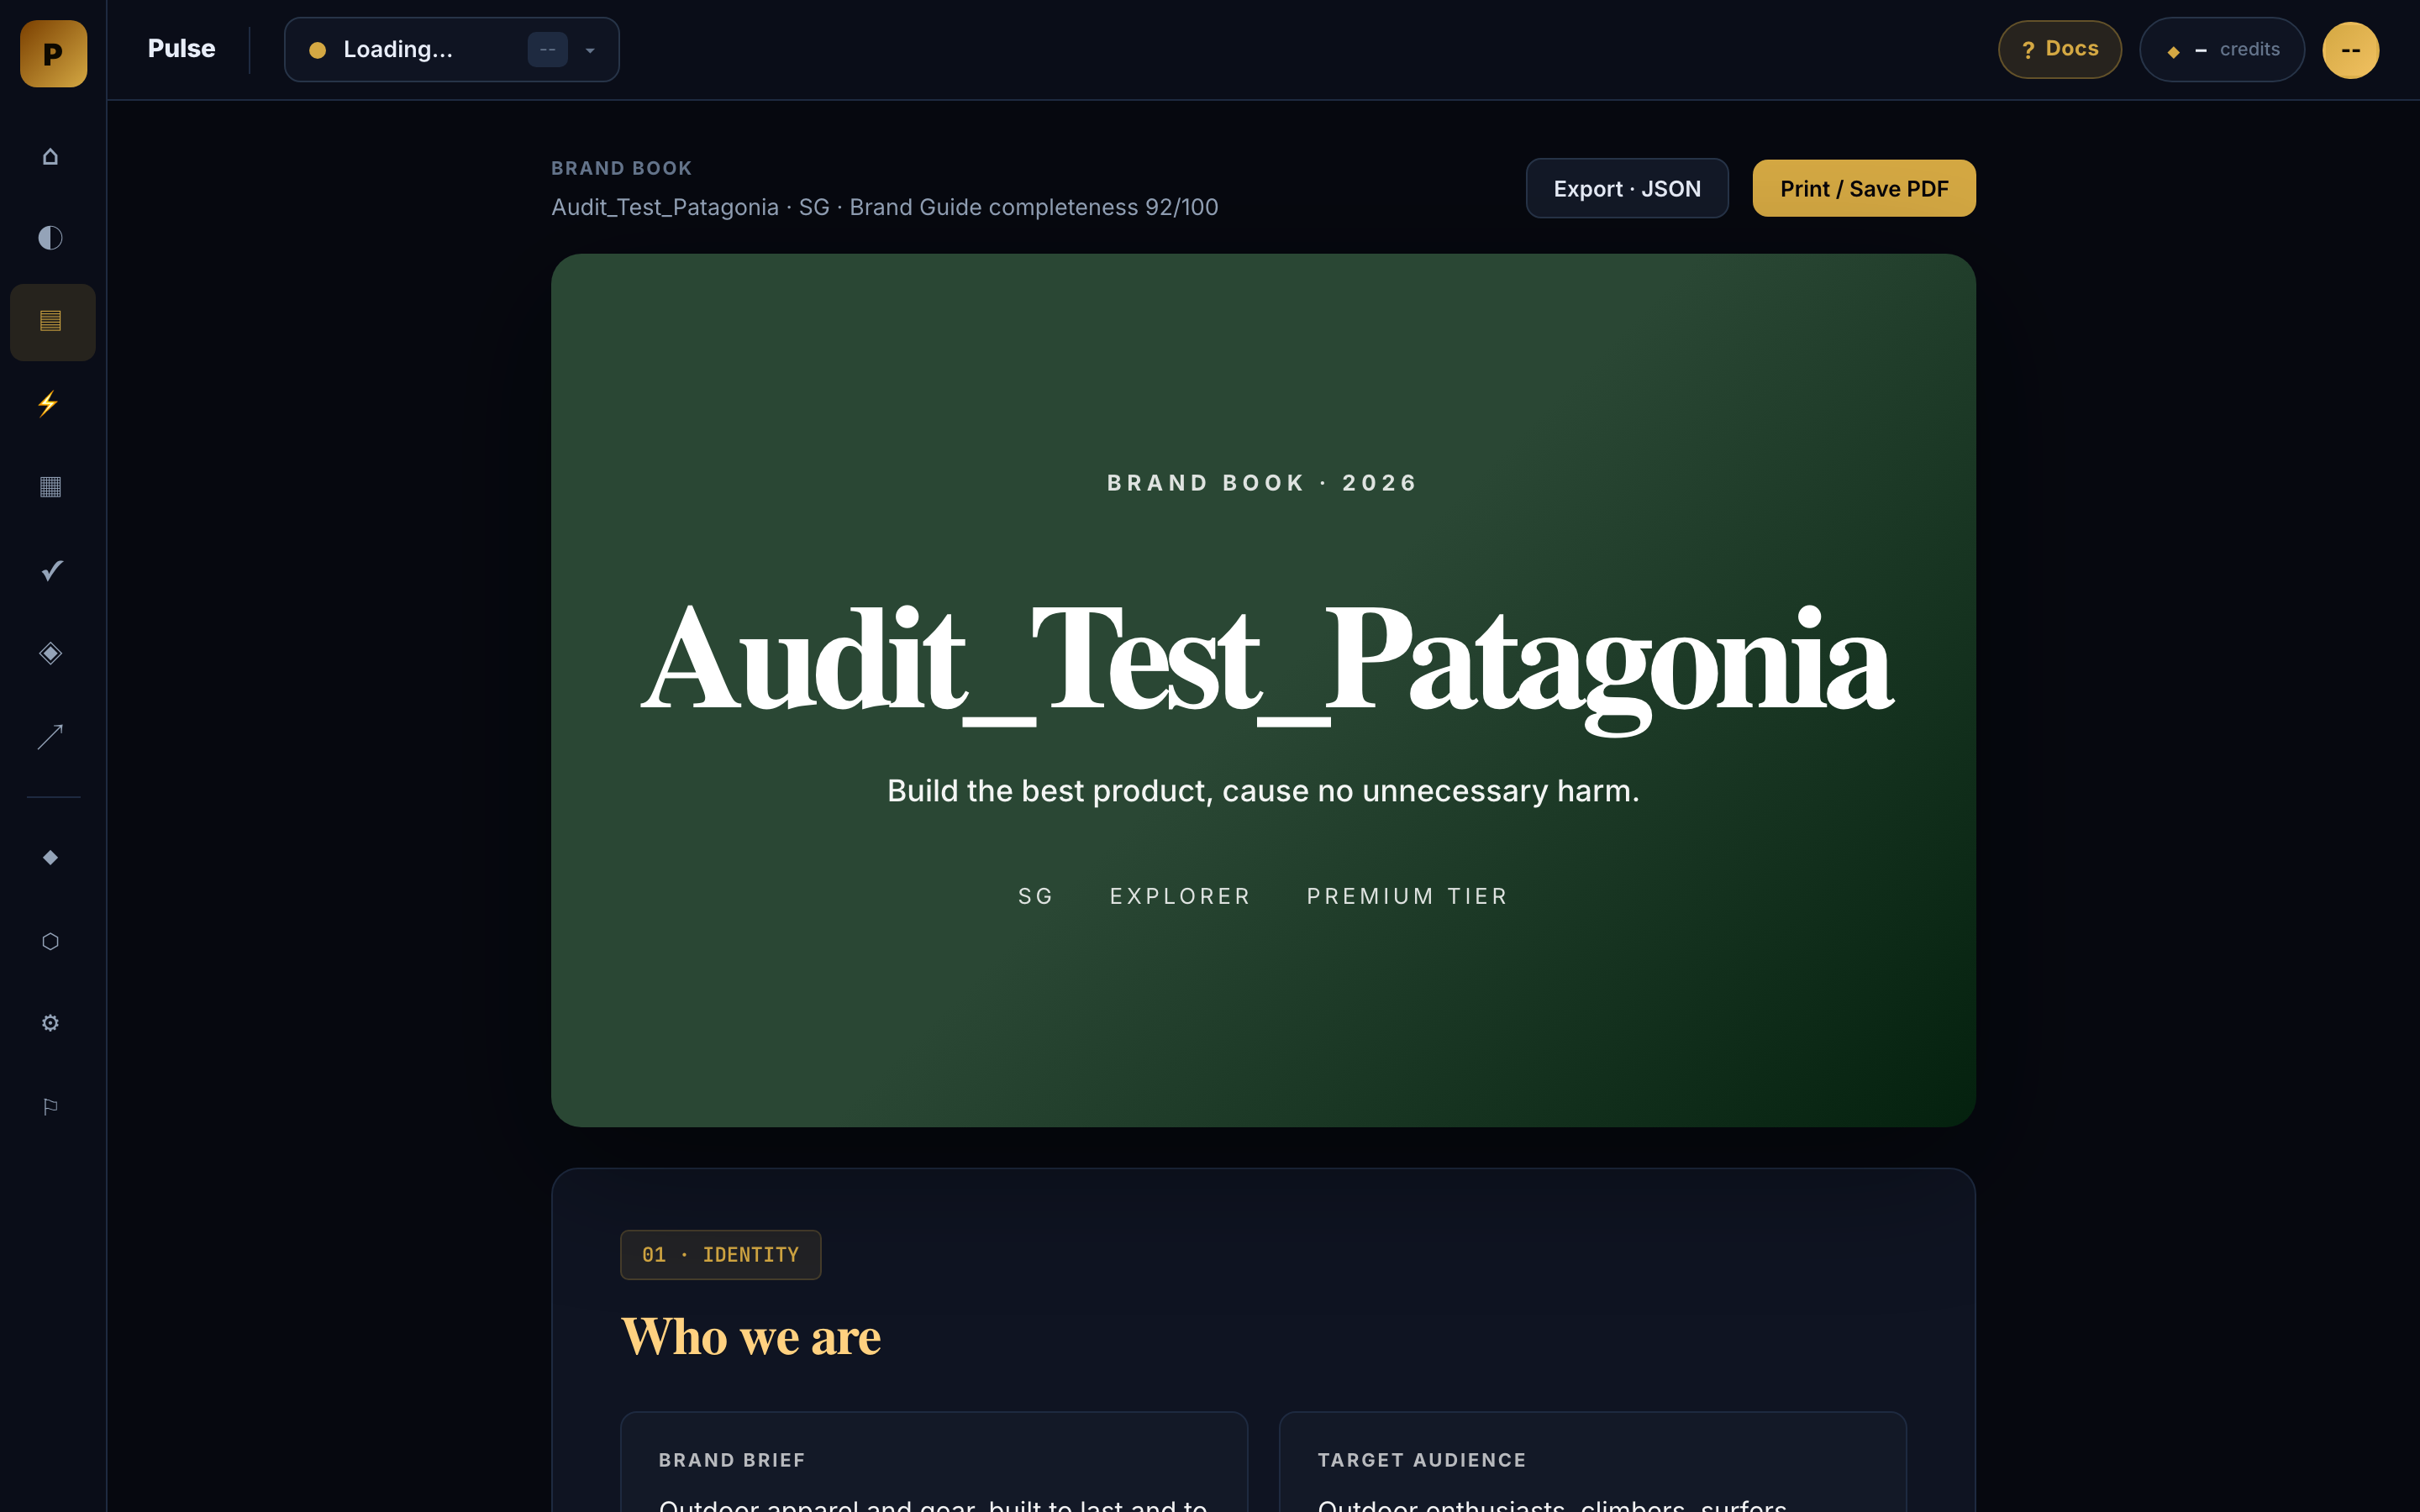Screen dimensions: 2420x1512
Task: Click the 'BRAND BOOK · 2026' cover label
Action: click(1262, 483)
